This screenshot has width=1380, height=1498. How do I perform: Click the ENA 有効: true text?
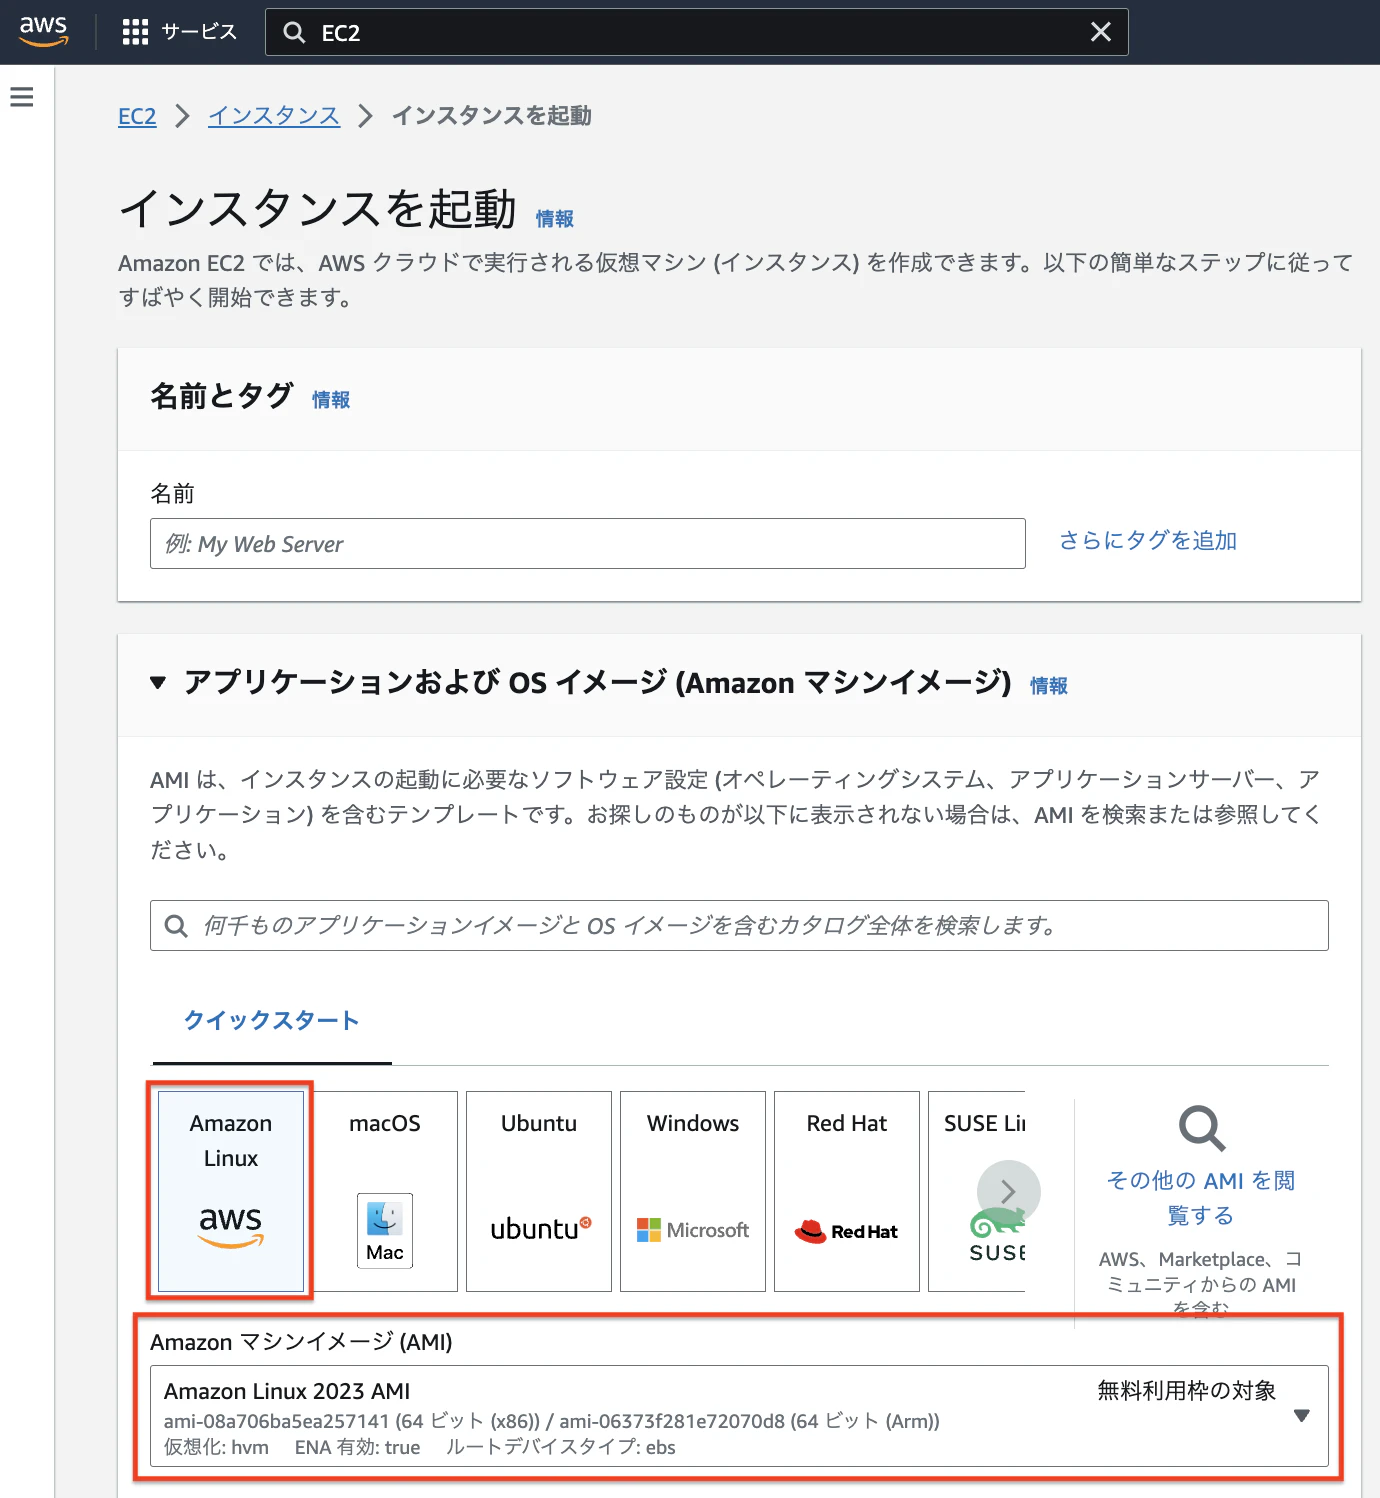click(x=357, y=1448)
